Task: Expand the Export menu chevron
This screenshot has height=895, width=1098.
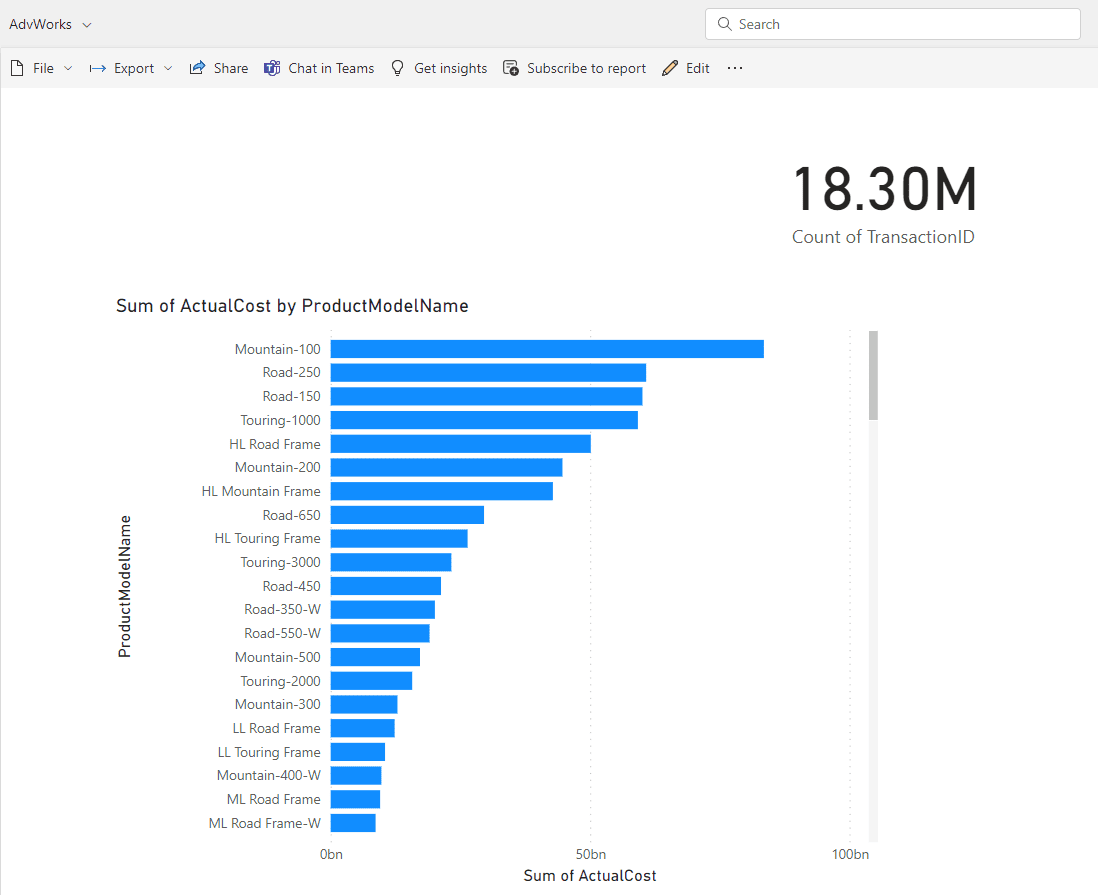Action: point(168,68)
